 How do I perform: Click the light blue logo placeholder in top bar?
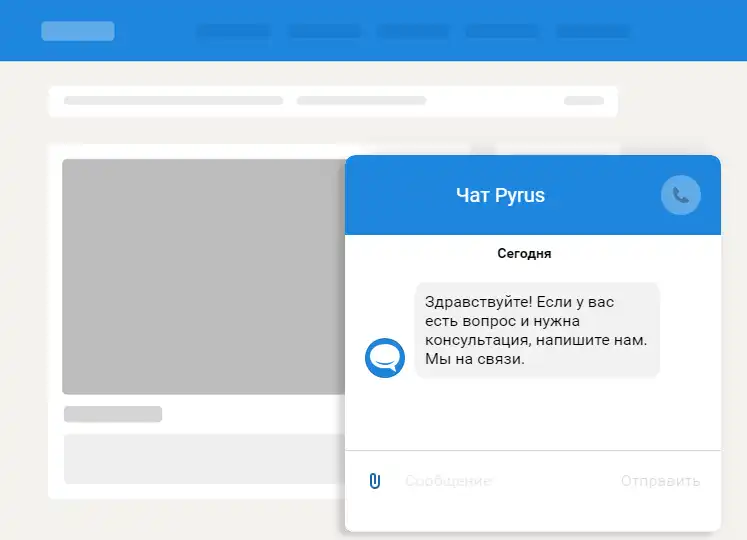coord(78,31)
